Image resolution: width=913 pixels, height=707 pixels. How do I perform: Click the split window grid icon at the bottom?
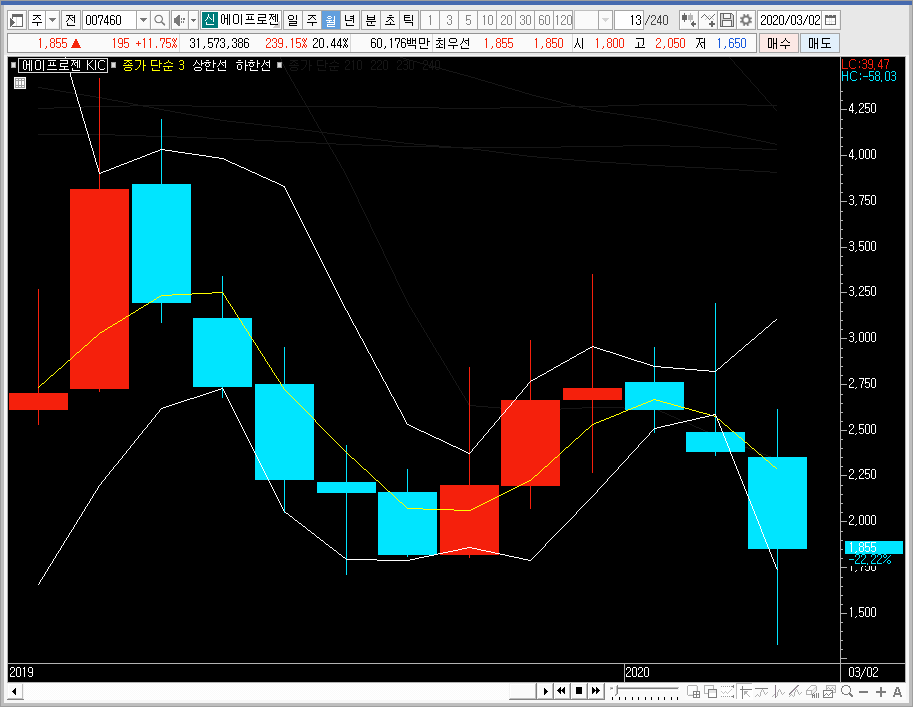click(x=693, y=691)
